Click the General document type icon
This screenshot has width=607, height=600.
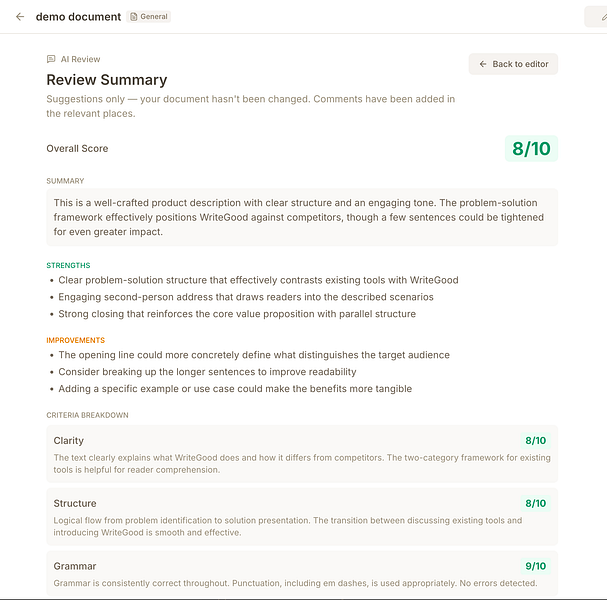click(x=134, y=17)
